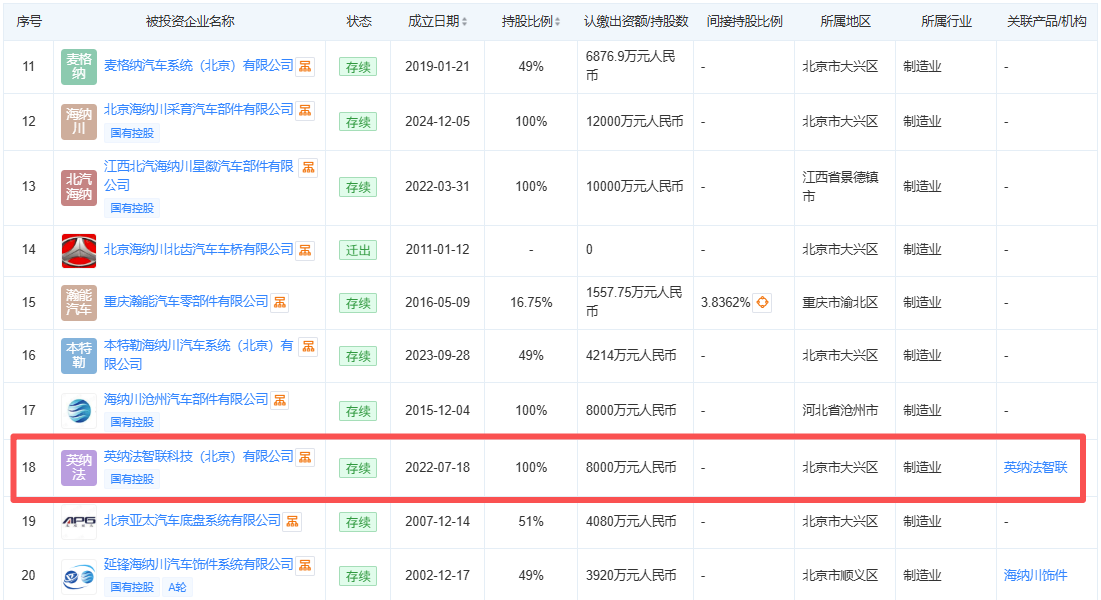1101x600 pixels.
Task: Open 北京亚太汽车底盘系统有限公司 company page
Action: tap(192, 521)
